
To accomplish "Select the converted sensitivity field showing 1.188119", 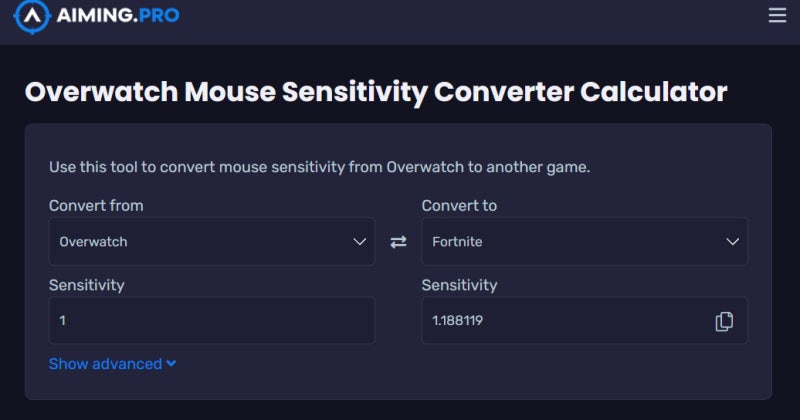I will coord(565,321).
